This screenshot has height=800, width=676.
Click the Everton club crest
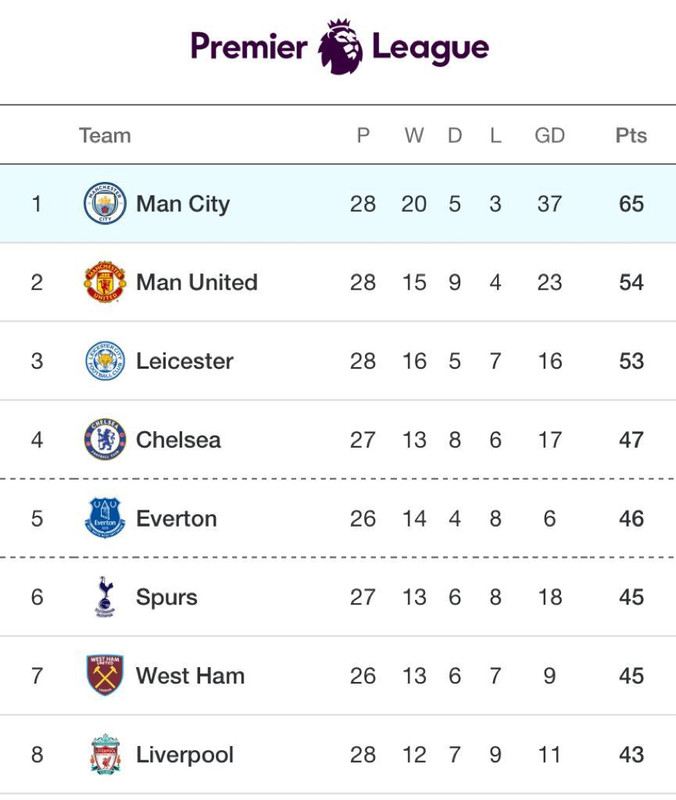[x=105, y=518]
